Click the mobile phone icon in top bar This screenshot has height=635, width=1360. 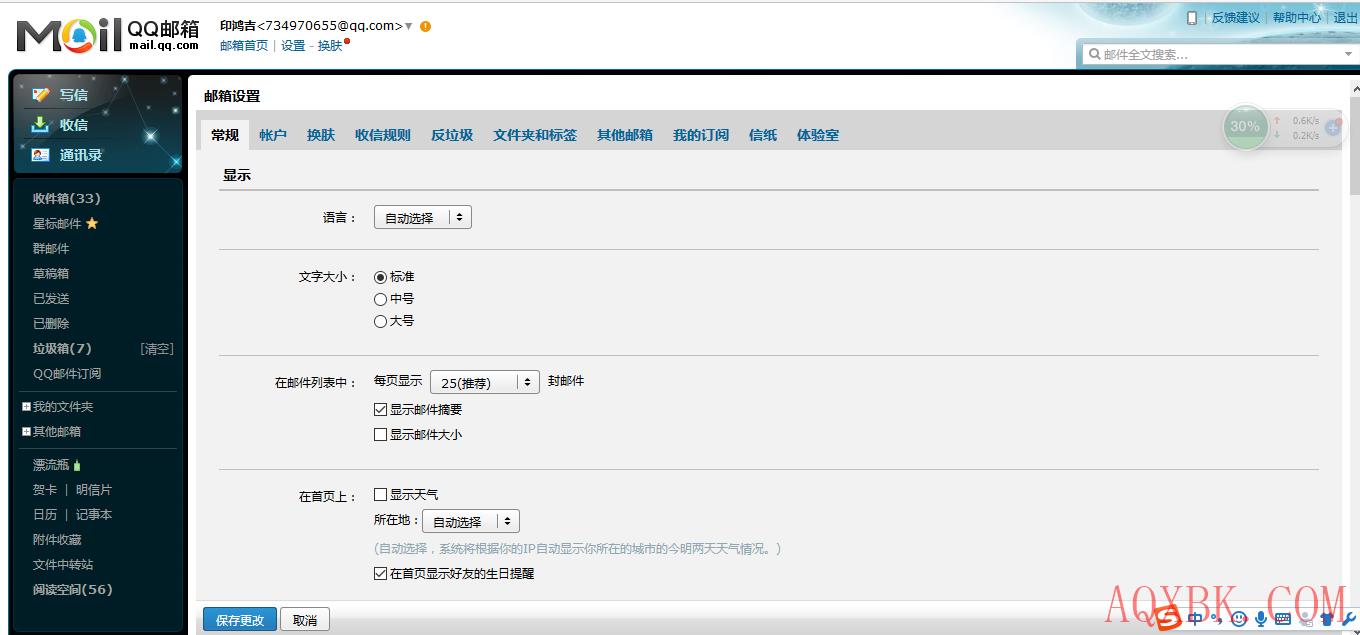click(x=1192, y=17)
